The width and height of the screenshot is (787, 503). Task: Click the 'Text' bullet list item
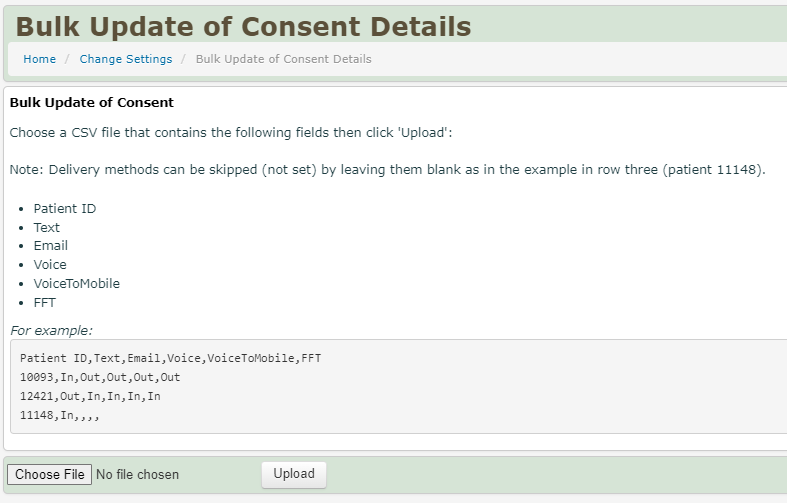(46, 228)
